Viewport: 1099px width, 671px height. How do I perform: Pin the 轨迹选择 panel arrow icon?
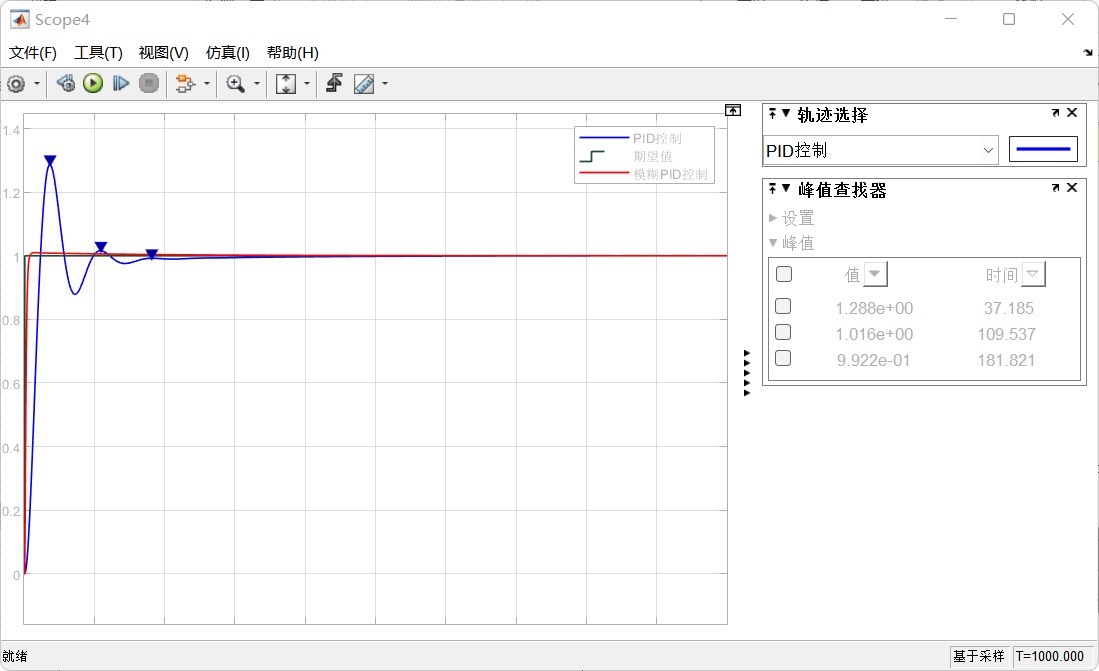pos(772,113)
